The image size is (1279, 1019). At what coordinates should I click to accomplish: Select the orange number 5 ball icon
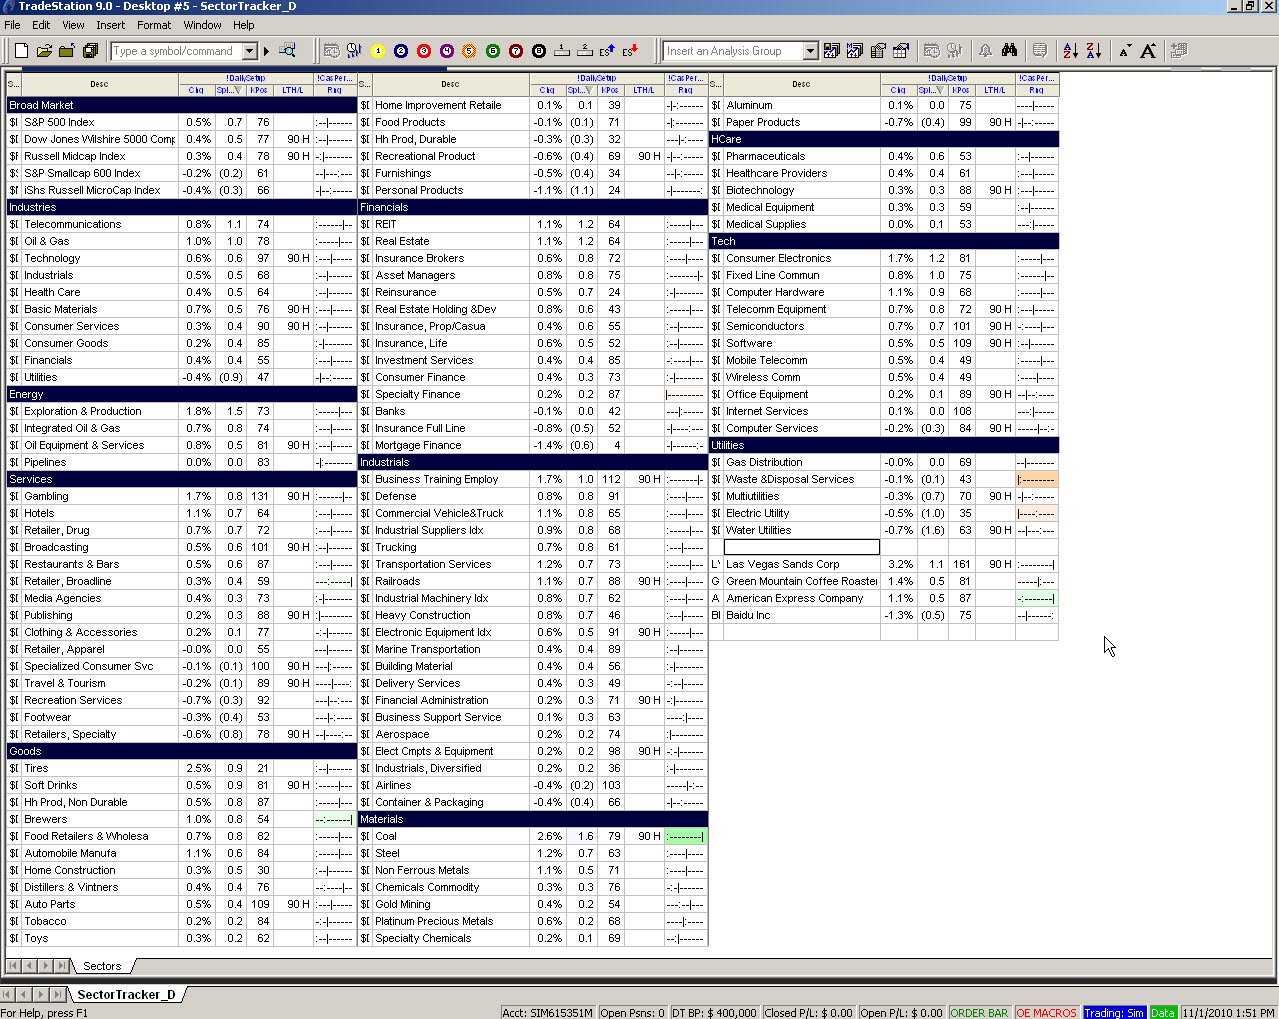[x=470, y=51]
